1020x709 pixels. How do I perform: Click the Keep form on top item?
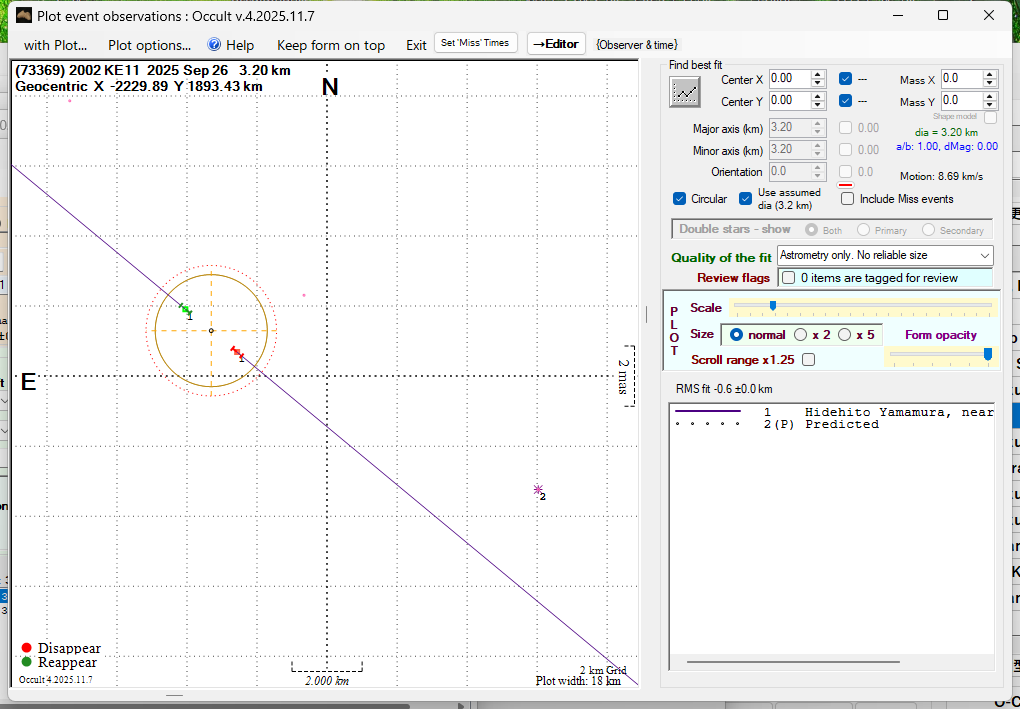click(x=331, y=45)
